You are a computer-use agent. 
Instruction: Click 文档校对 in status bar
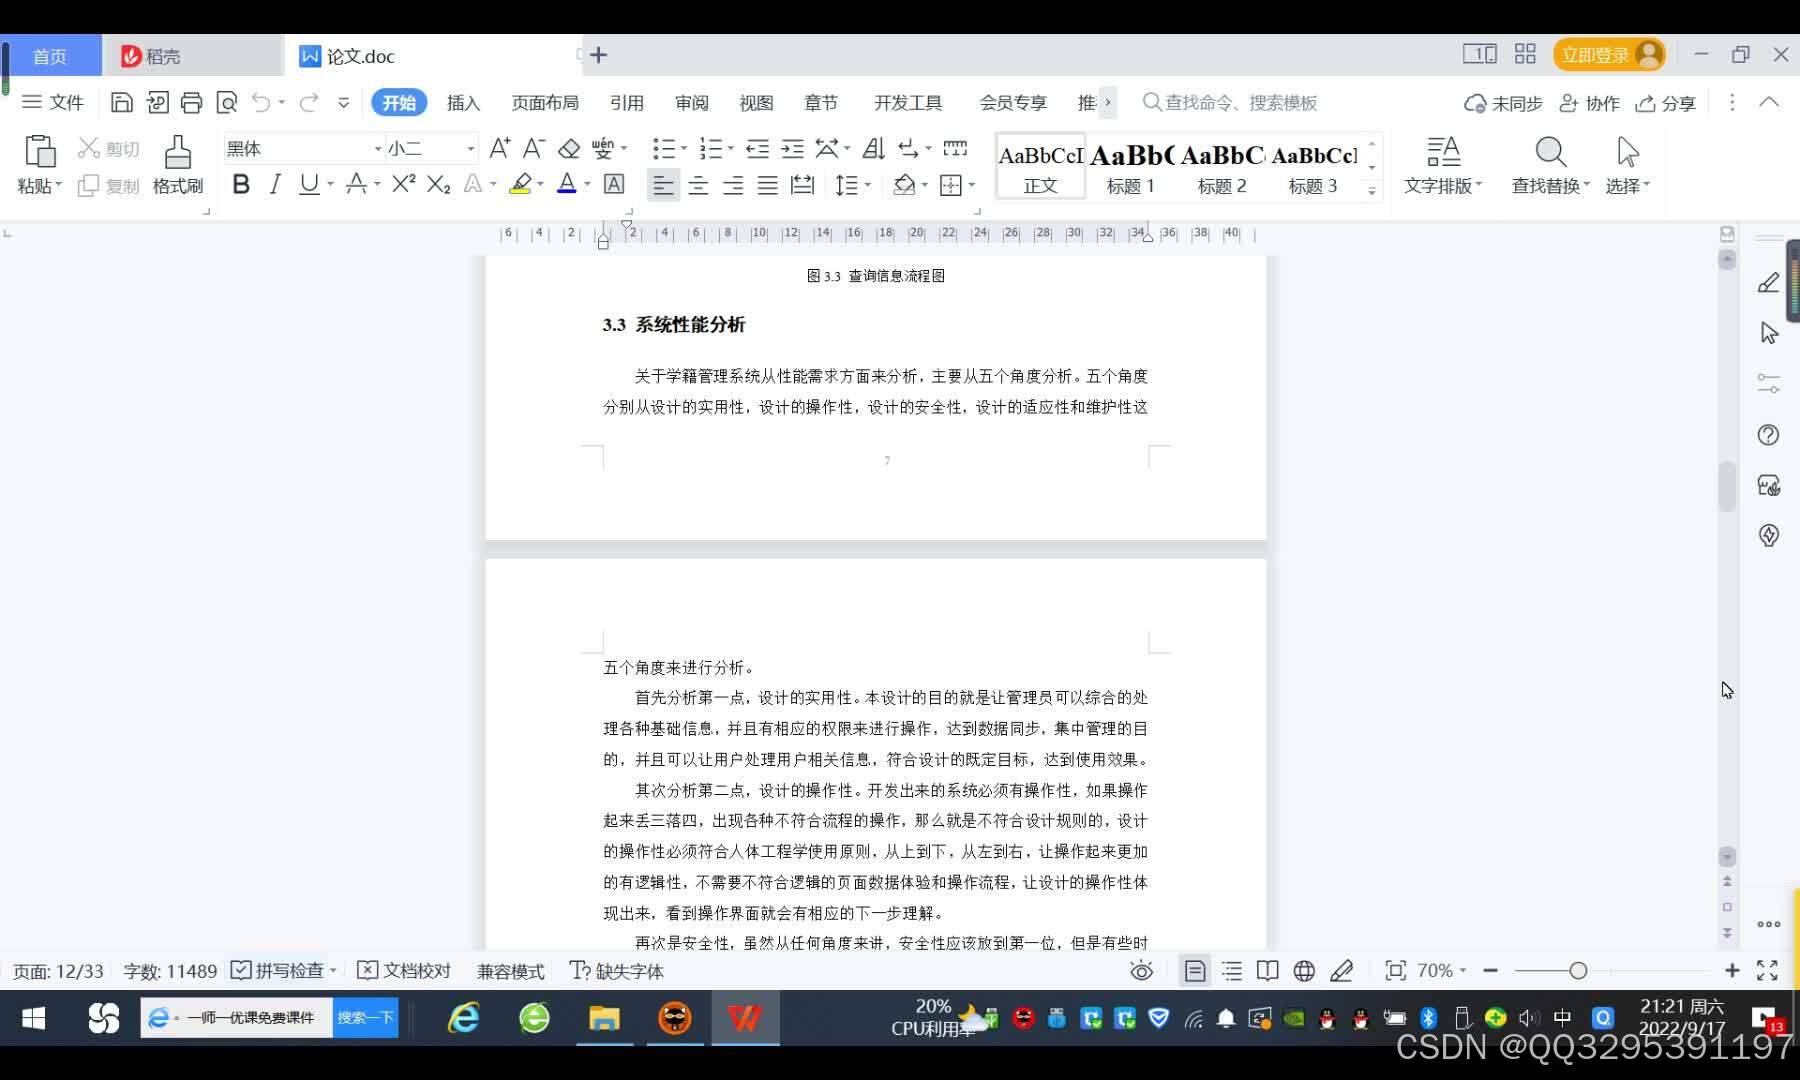click(404, 971)
